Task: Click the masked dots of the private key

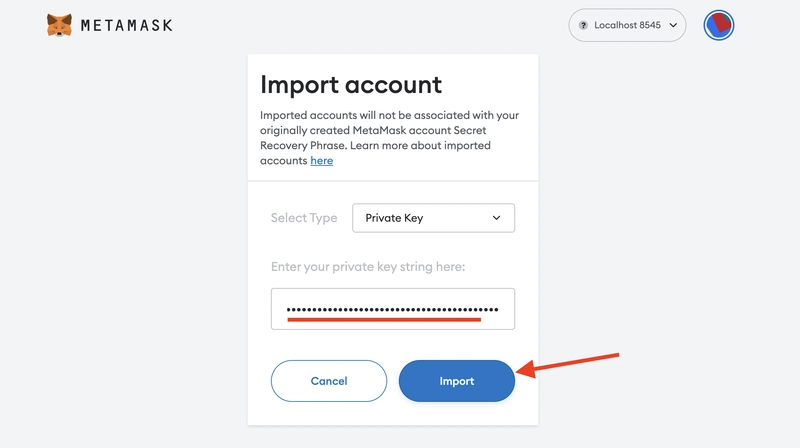Action: click(392, 309)
